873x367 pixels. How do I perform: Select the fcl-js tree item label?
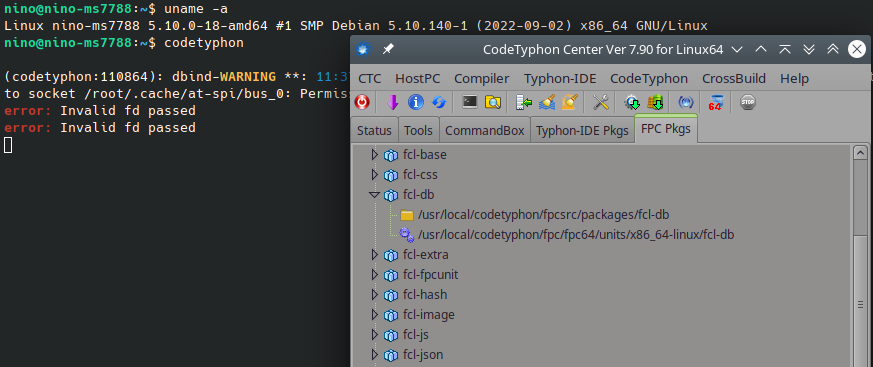pos(415,335)
